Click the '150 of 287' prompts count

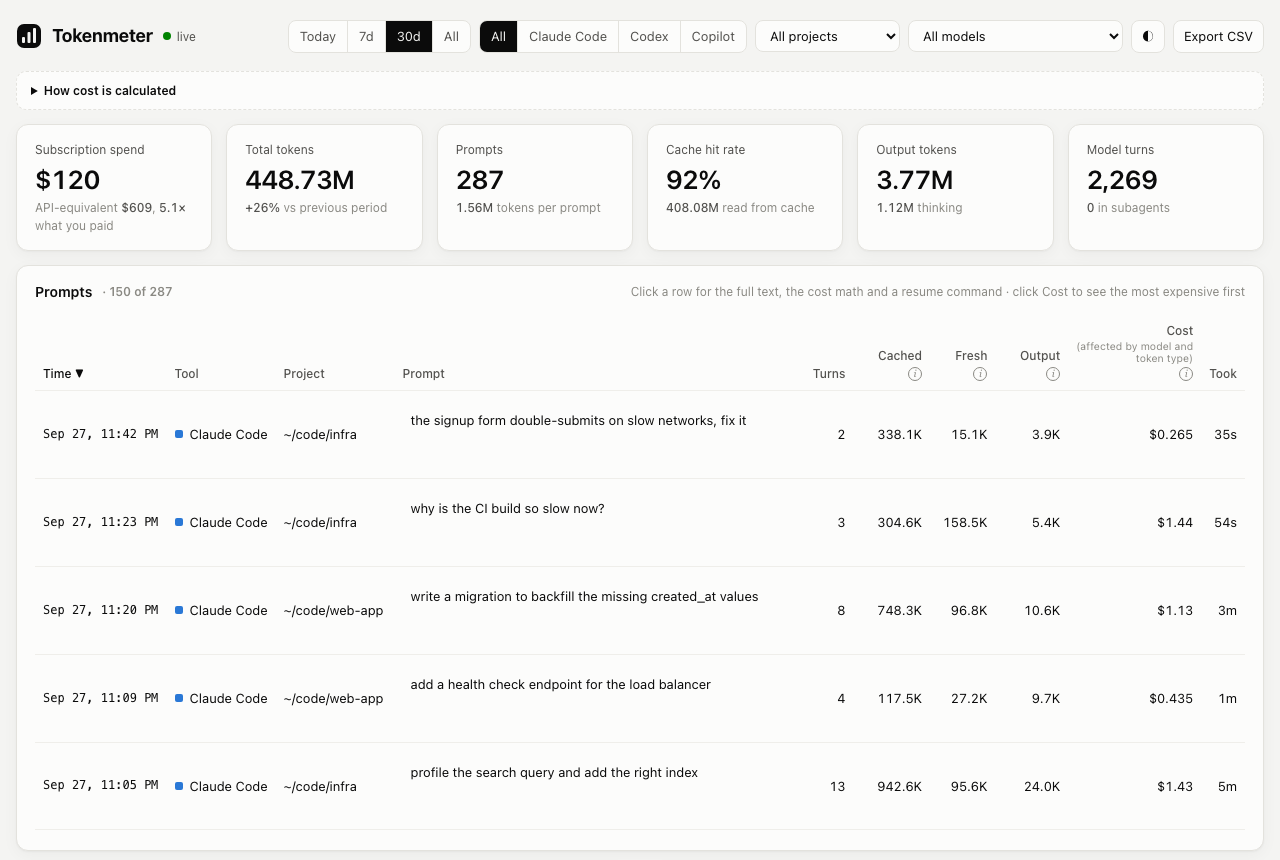(x=137, y=292)
